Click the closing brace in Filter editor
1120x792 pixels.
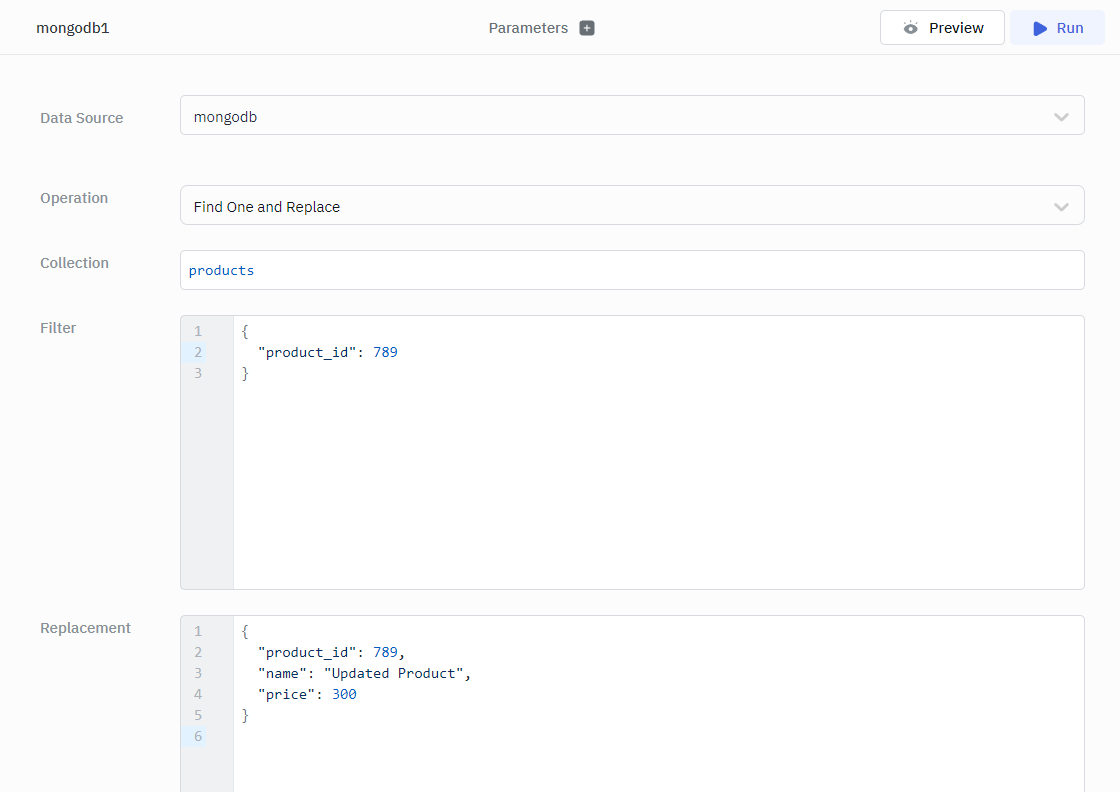[245, 373]
